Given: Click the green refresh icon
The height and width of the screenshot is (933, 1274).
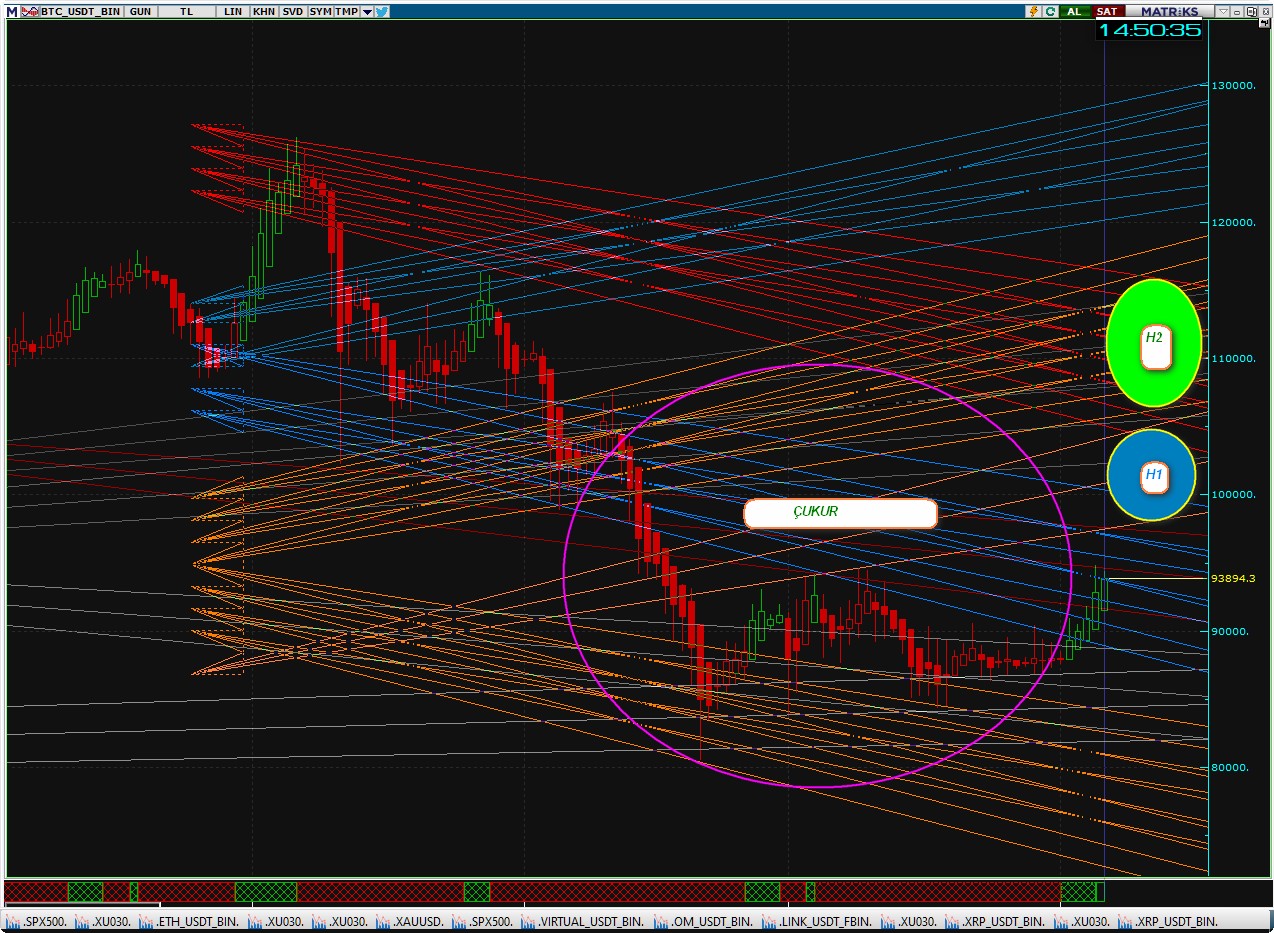Looking at the screenshot, I should click(1050, 11).
